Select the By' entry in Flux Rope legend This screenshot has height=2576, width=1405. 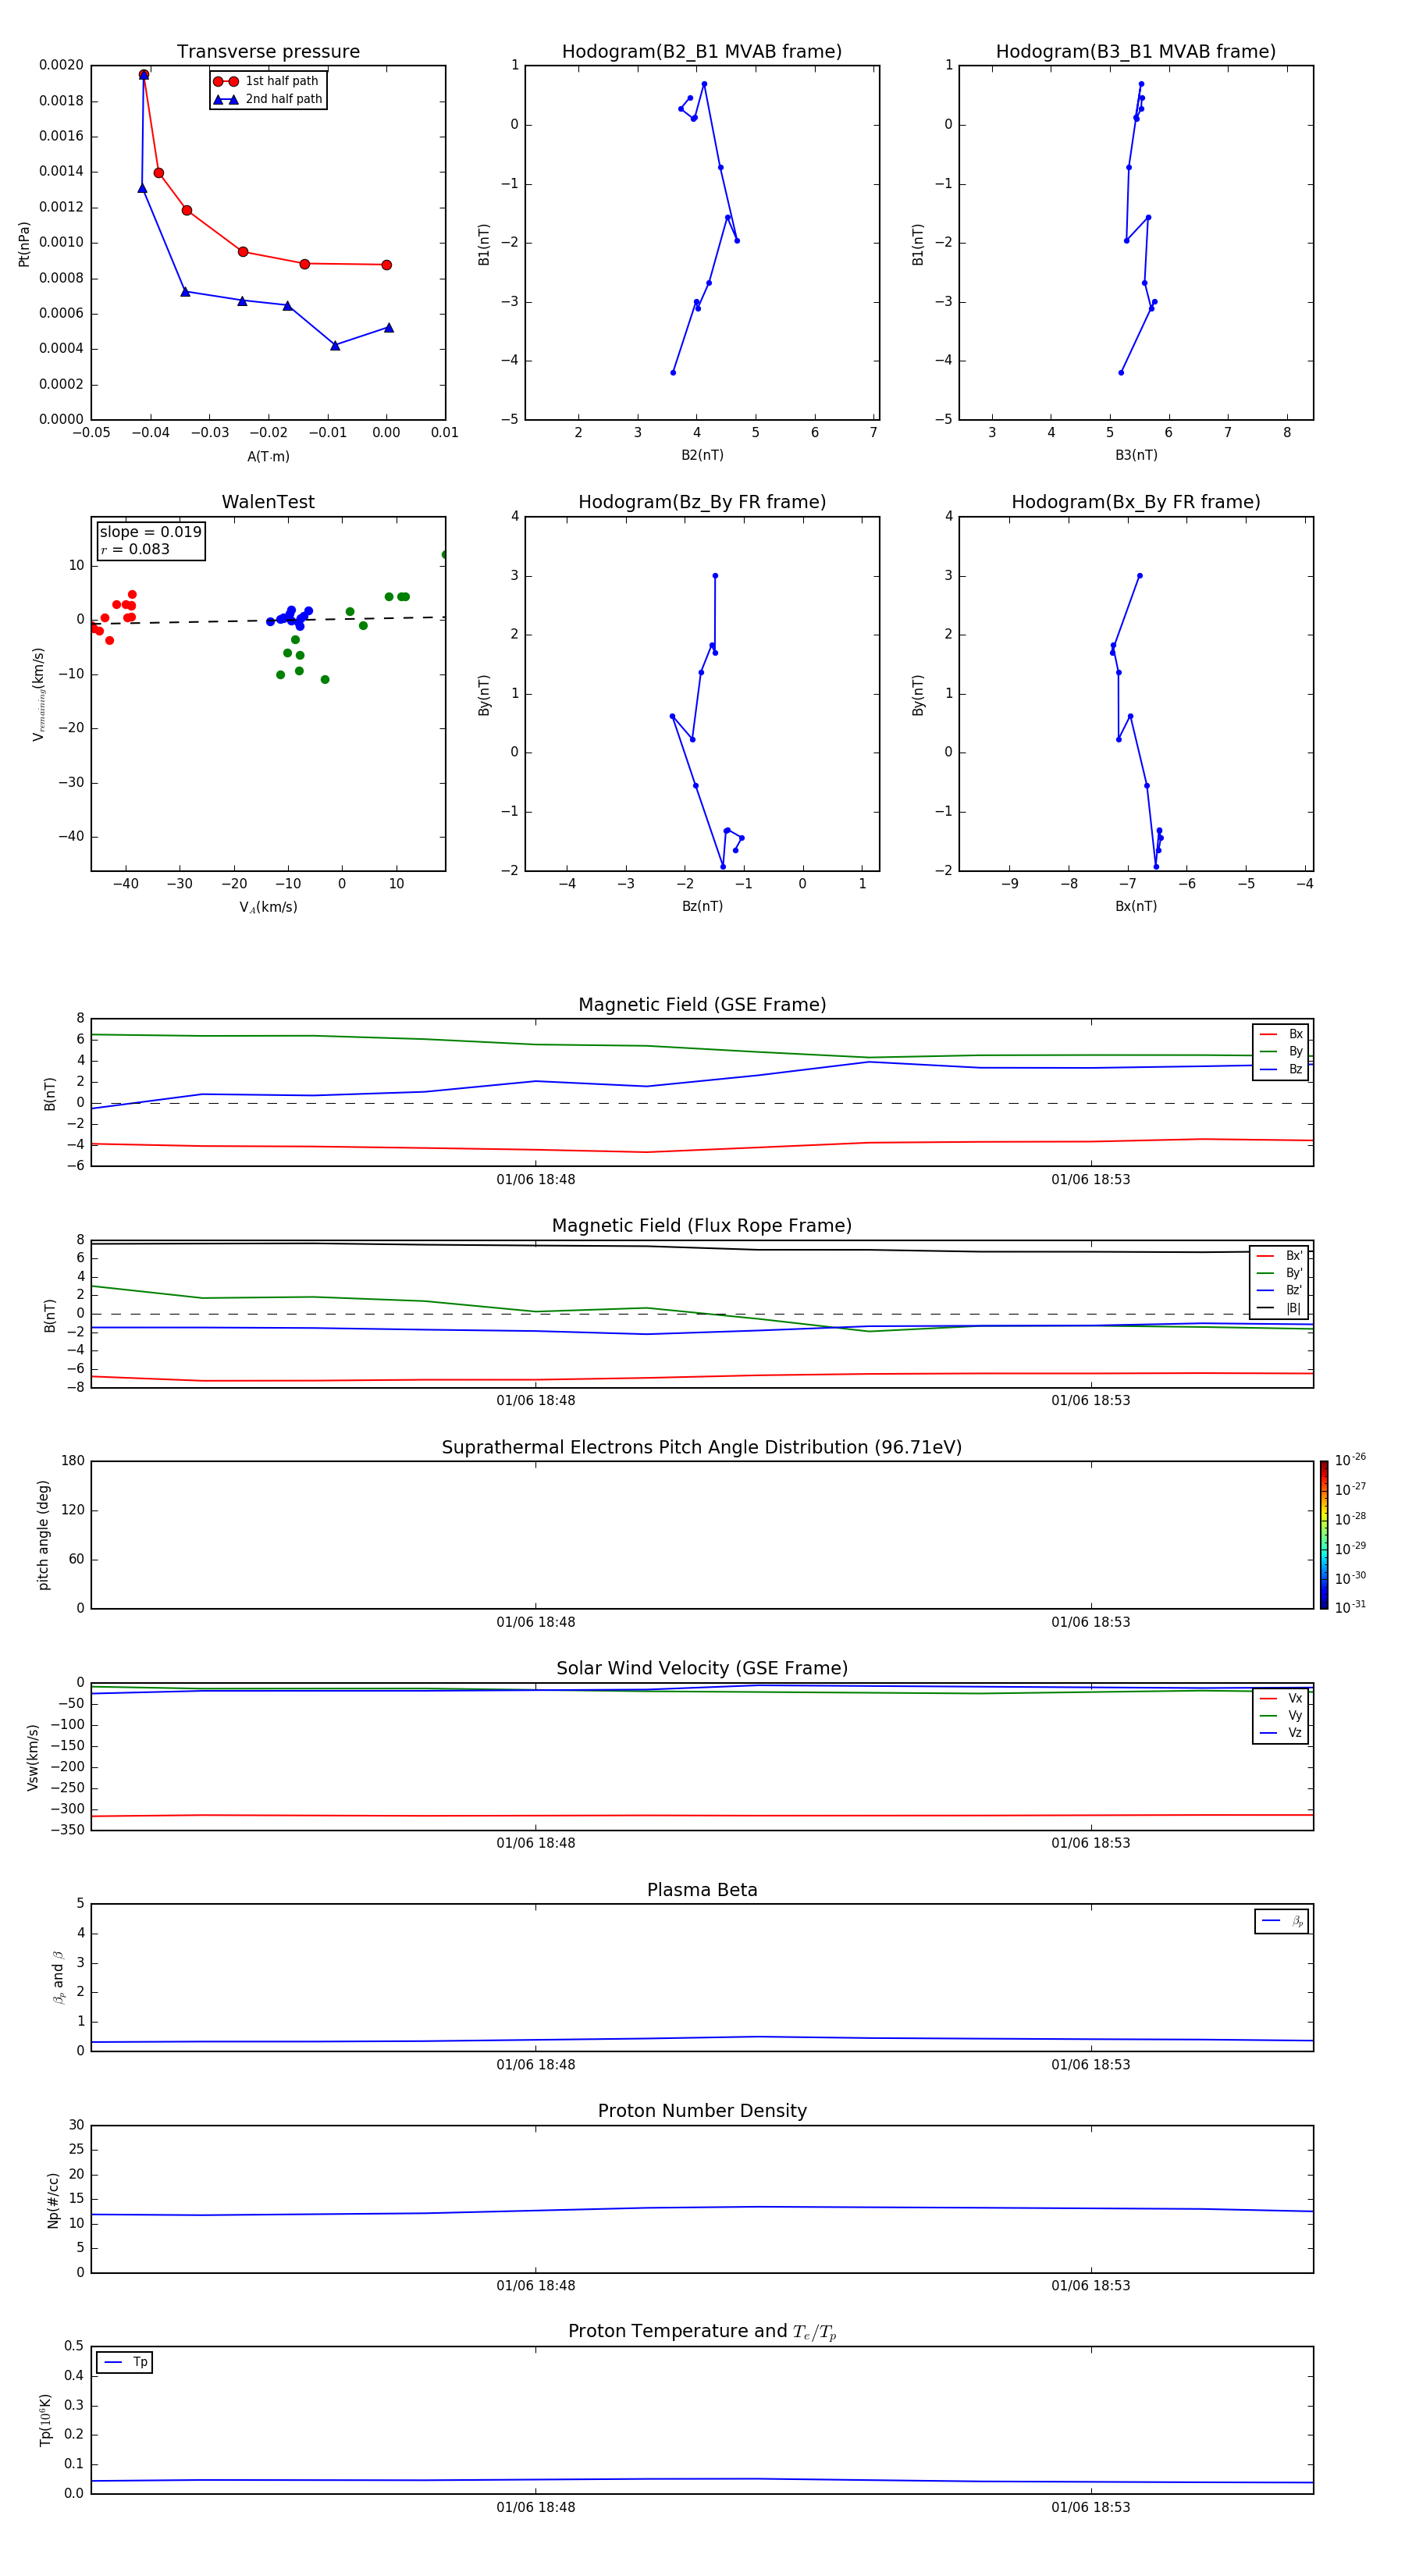(x=1280, y=1273)
